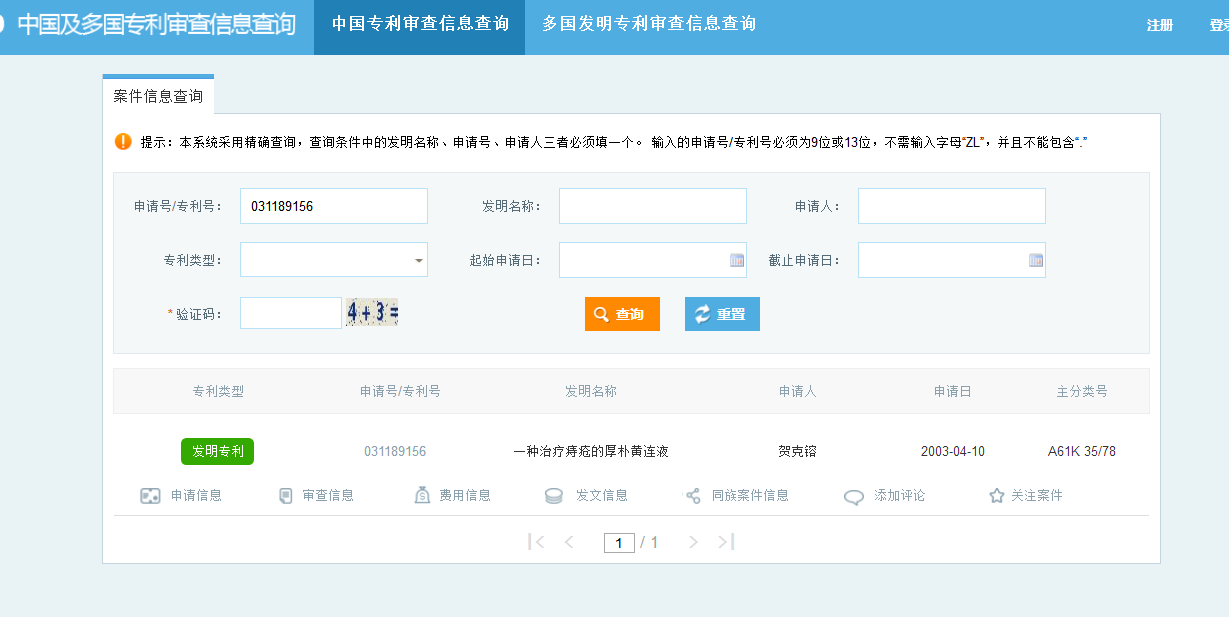Viewport: 1229px width, 617px height.
Task: Open calendar for 截止申请日 field
Action: coord(1036,261)
